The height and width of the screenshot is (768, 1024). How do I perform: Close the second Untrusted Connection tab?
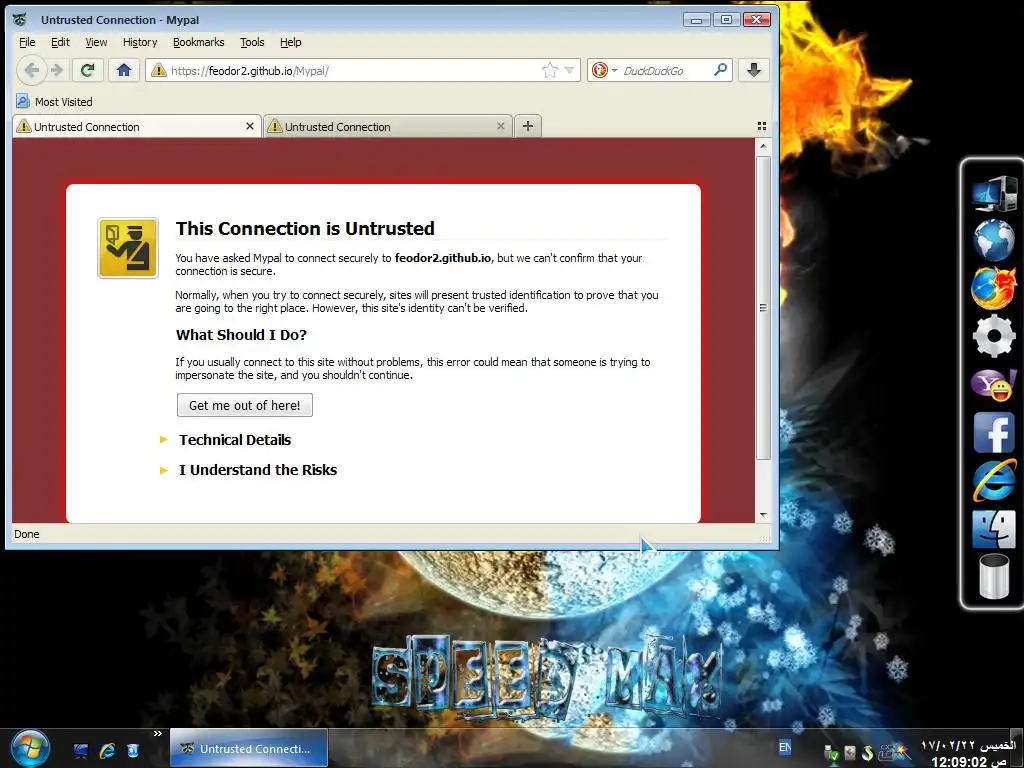(501, 126)
